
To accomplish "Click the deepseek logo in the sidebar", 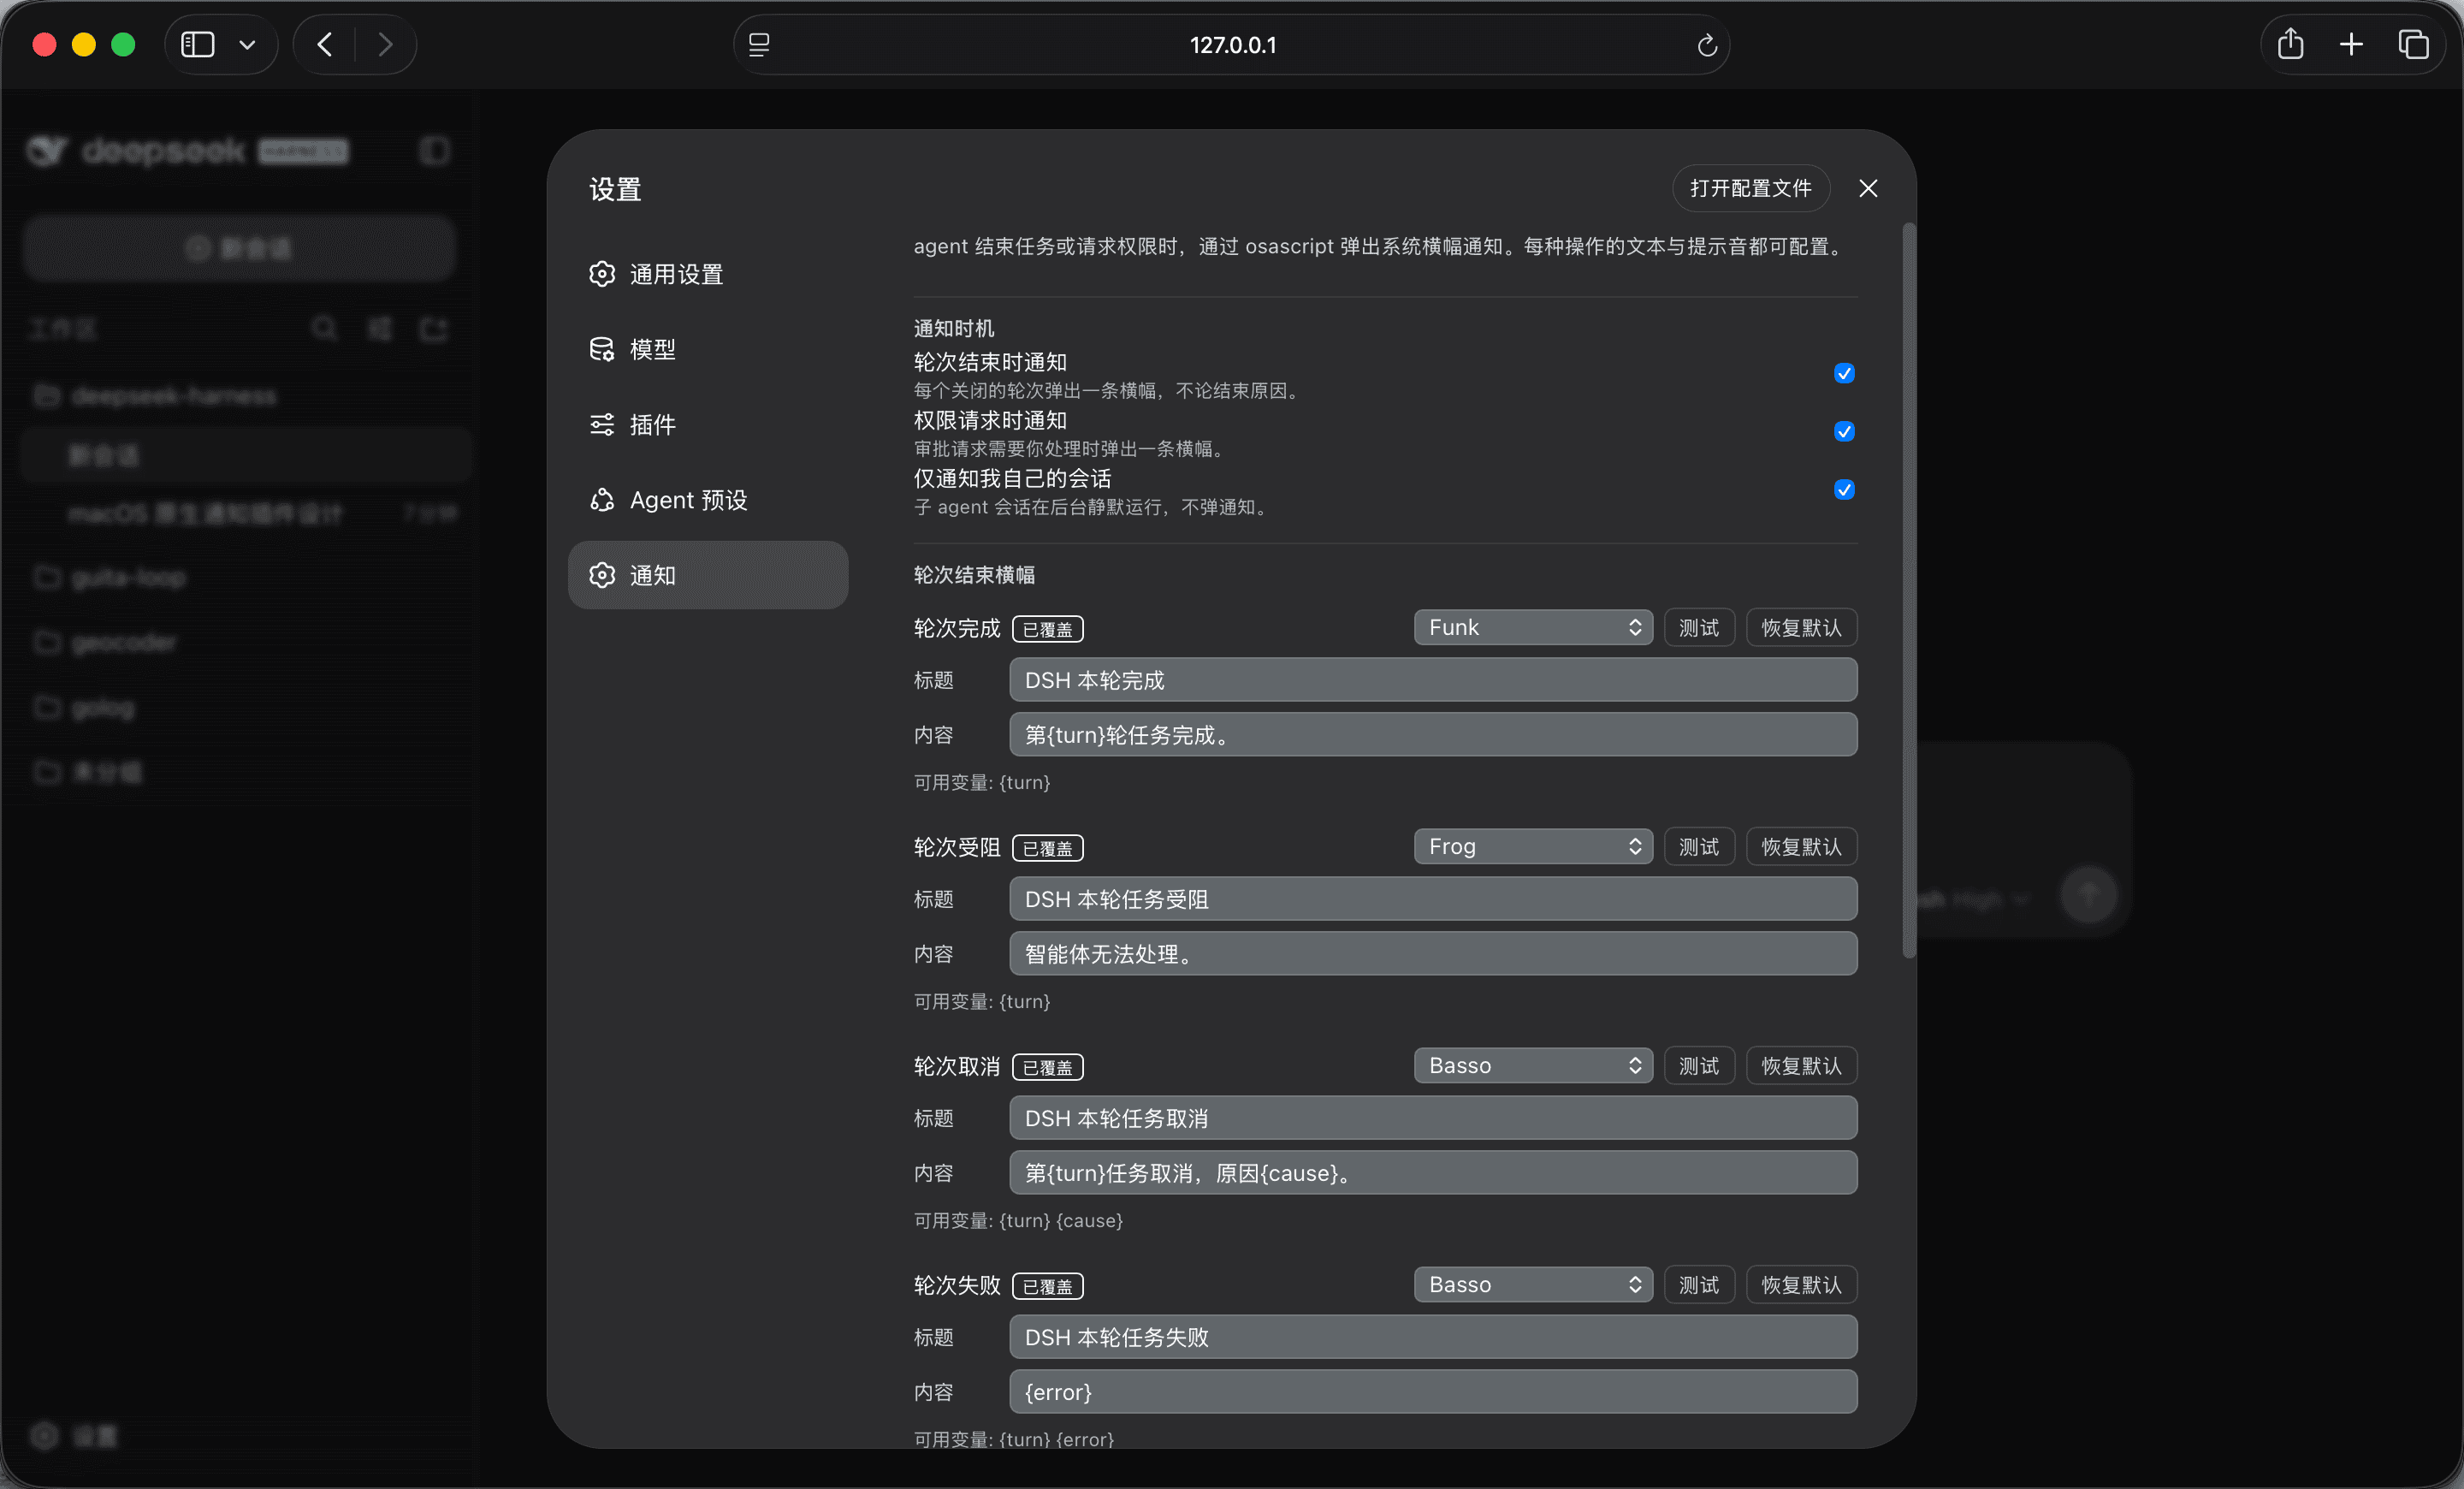I will click(x=186, y=151).
